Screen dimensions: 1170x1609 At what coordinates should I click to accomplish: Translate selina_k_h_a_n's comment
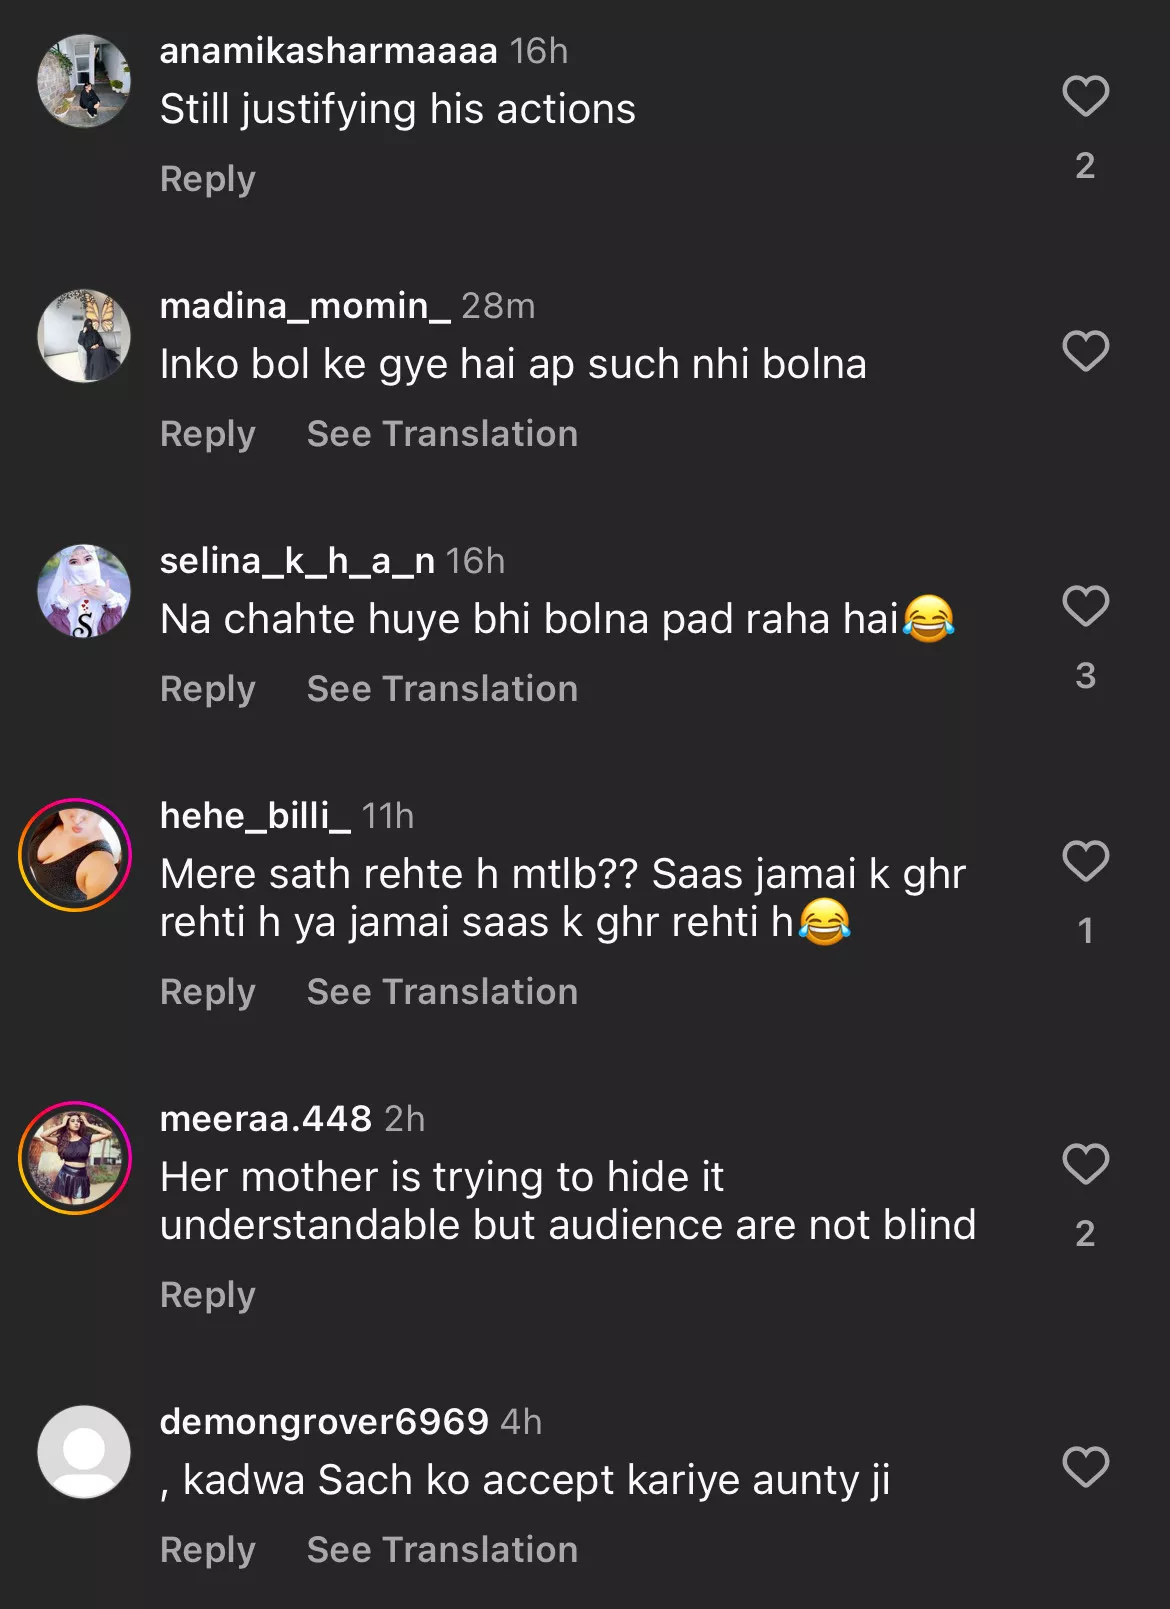pos(442,689)
